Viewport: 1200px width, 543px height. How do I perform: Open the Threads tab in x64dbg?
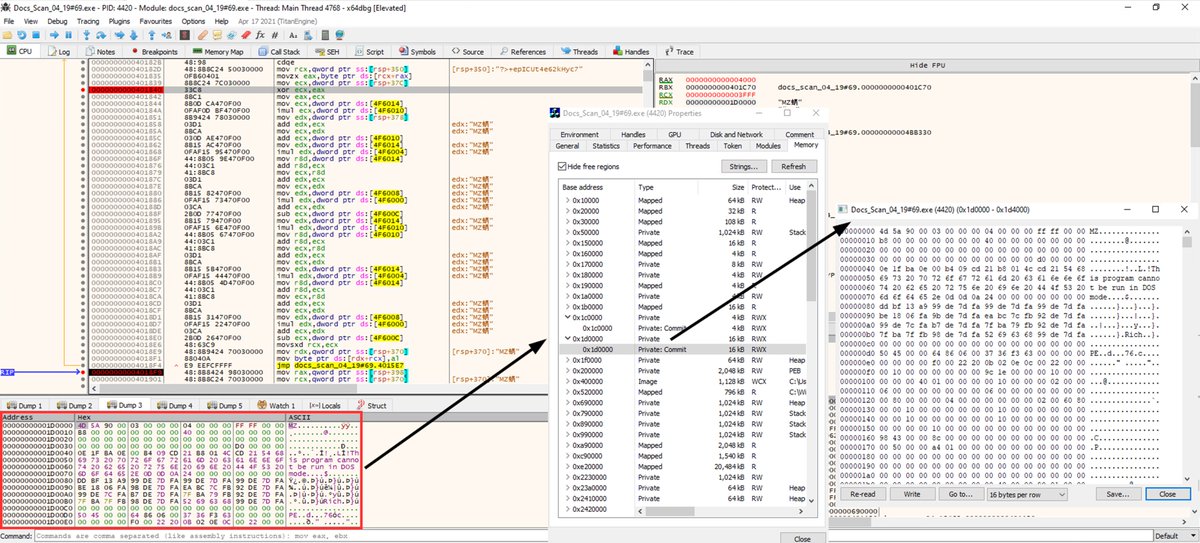[x=579, y=51]
